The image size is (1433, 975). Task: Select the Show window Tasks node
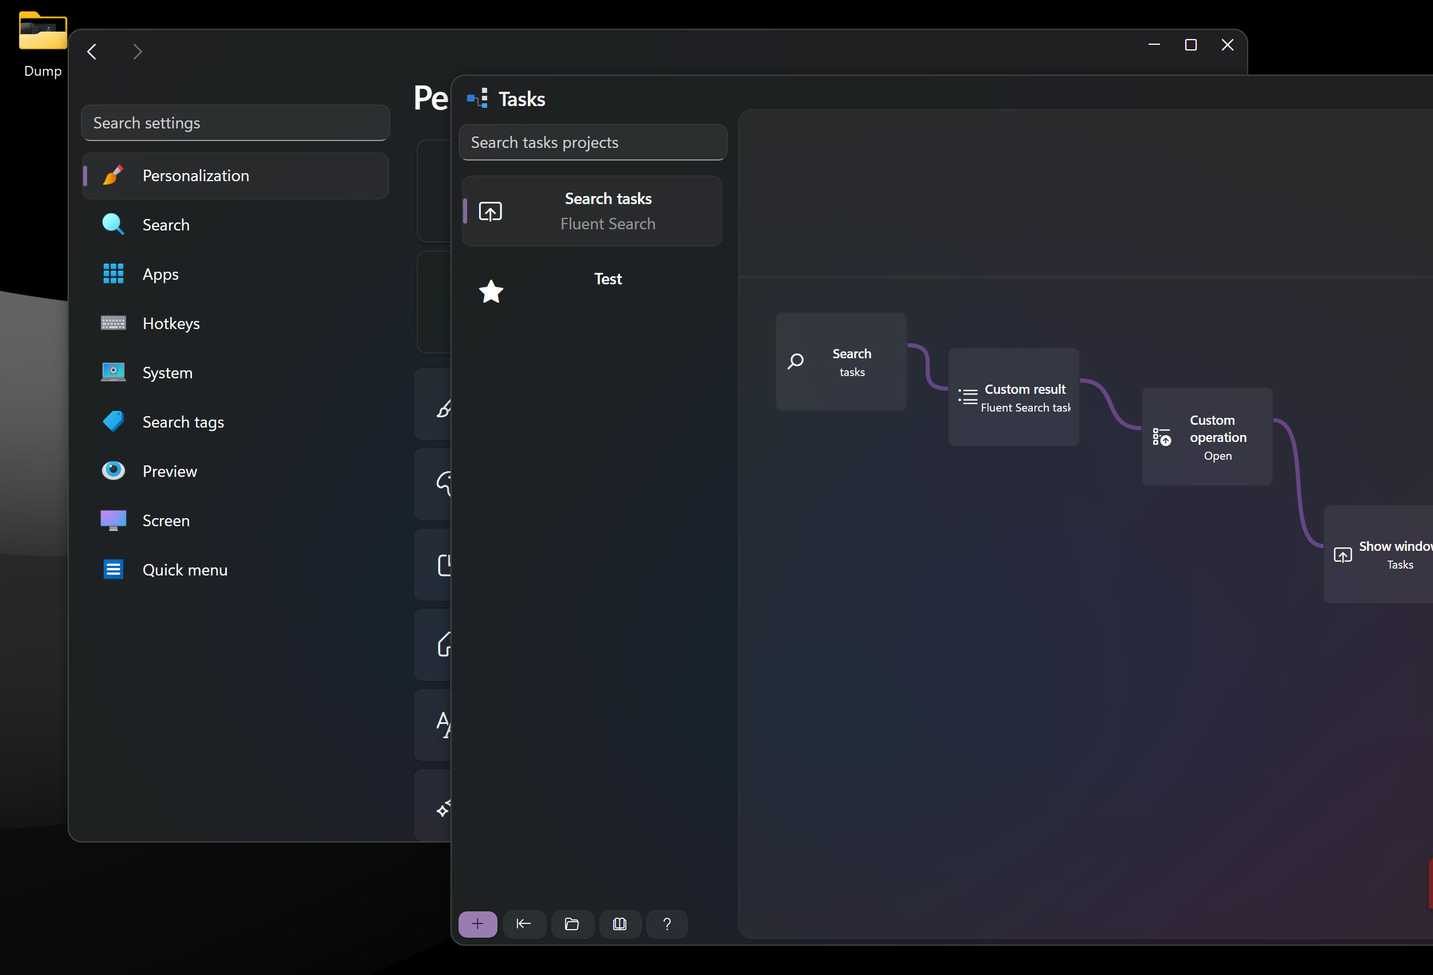click(1380, 554)
